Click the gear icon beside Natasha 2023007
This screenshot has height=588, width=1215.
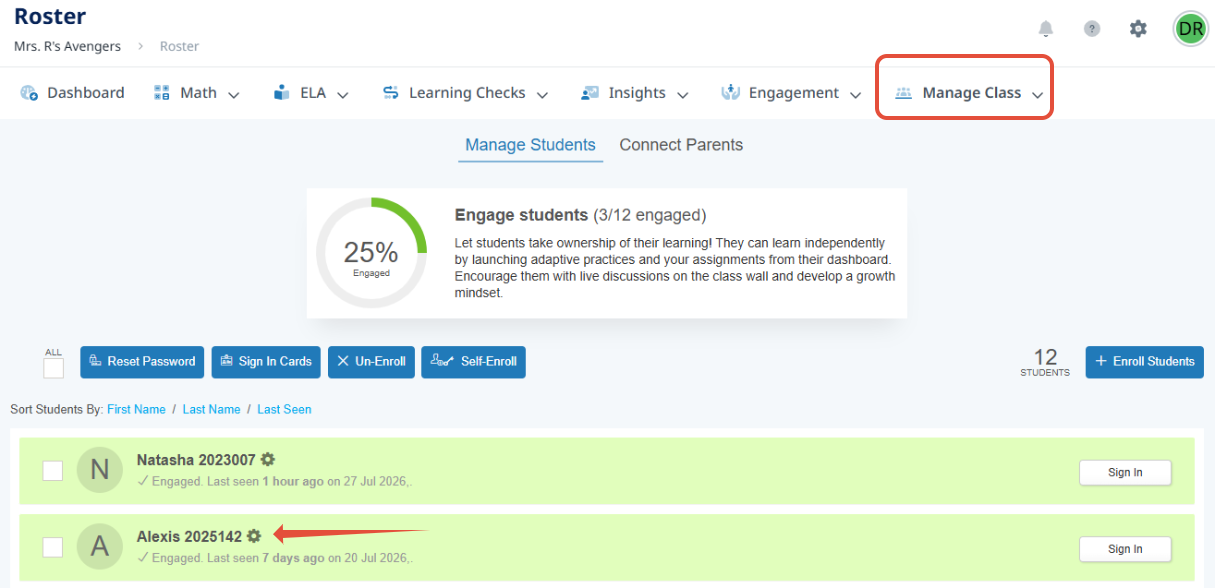[x=268, y=460]
